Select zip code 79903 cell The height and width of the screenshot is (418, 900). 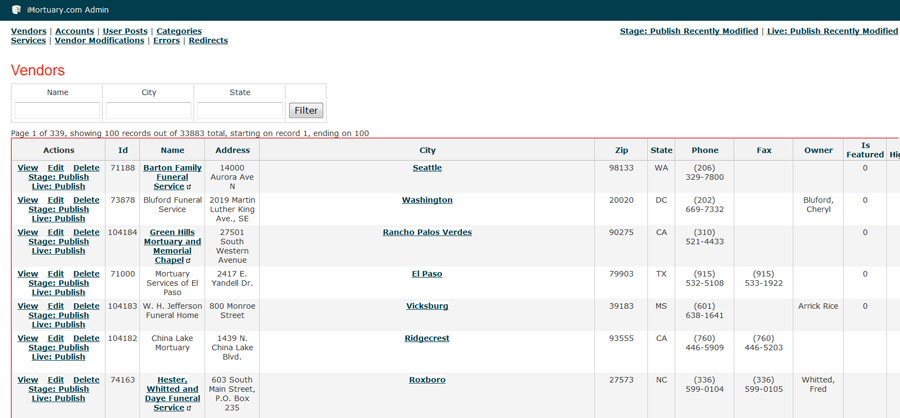click(621, 274)
